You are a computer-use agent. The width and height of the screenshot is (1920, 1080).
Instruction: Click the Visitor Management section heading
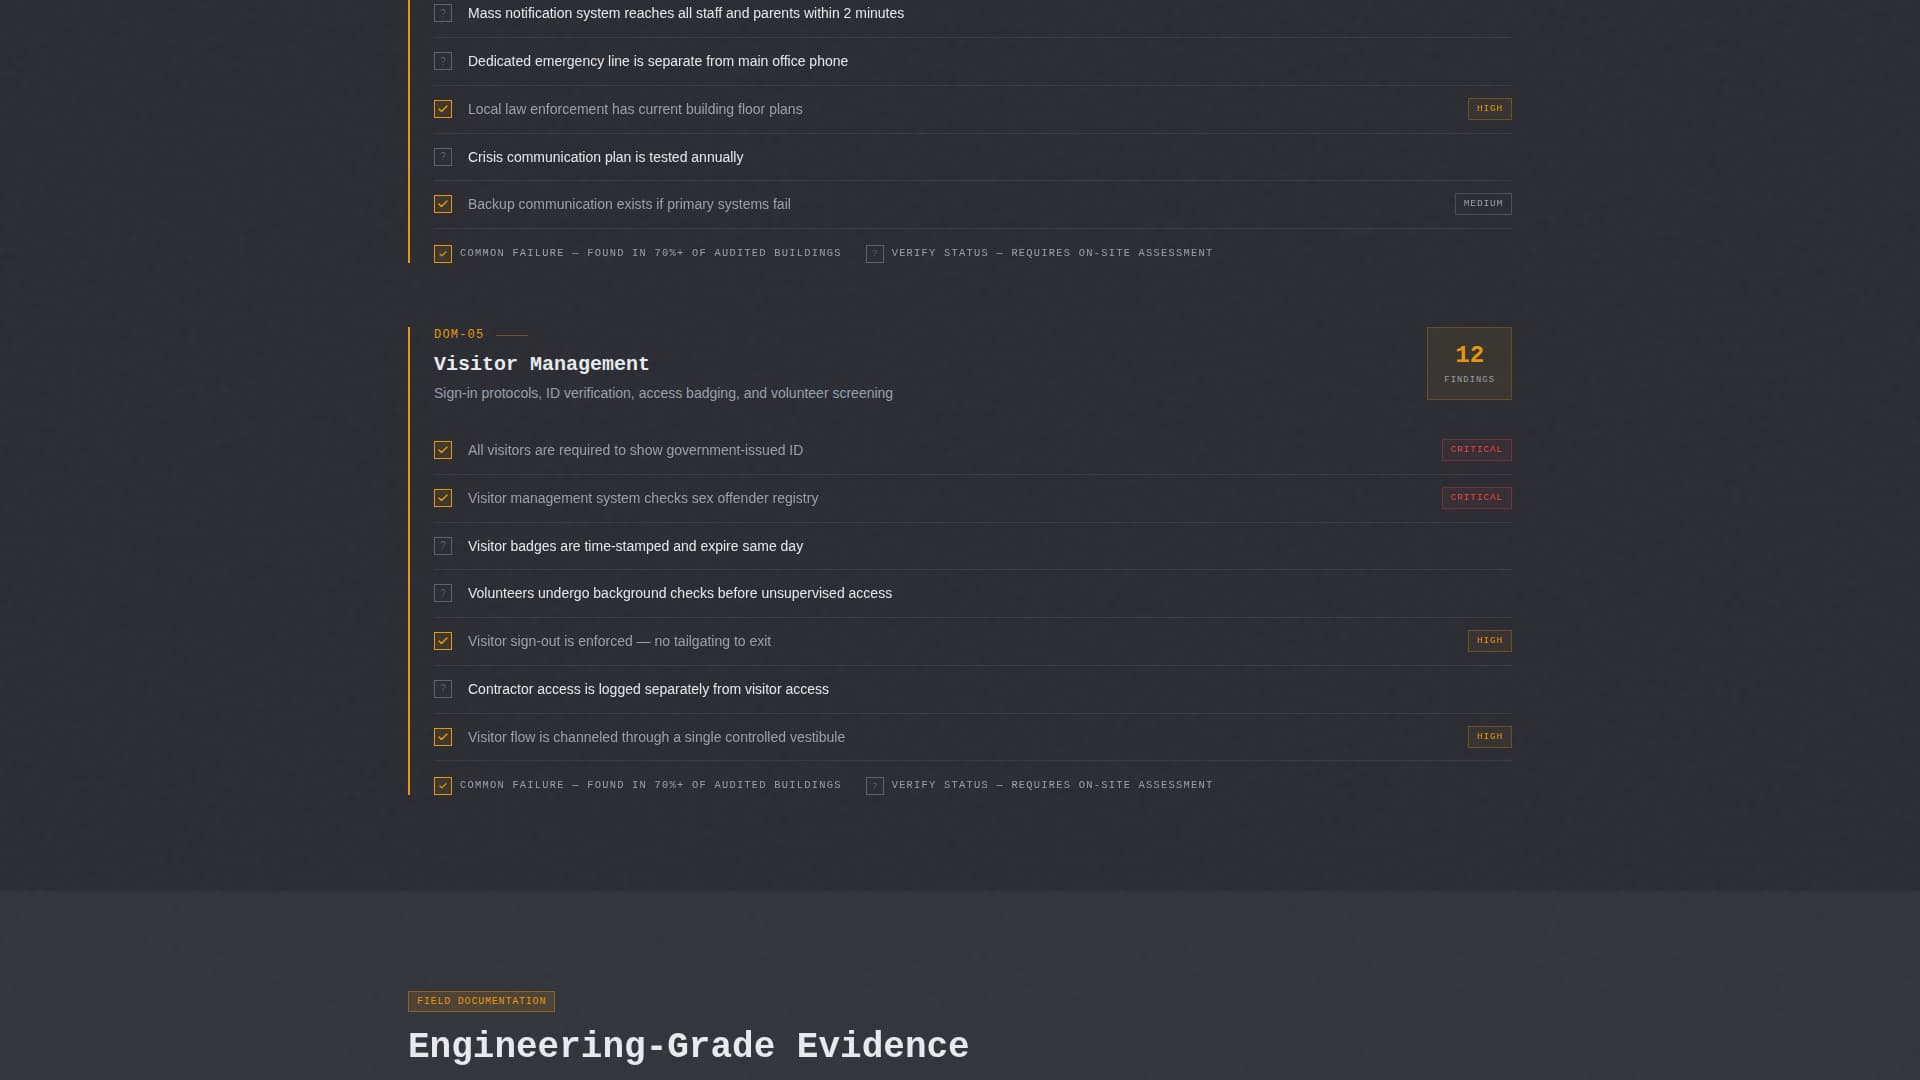(541, 364)
